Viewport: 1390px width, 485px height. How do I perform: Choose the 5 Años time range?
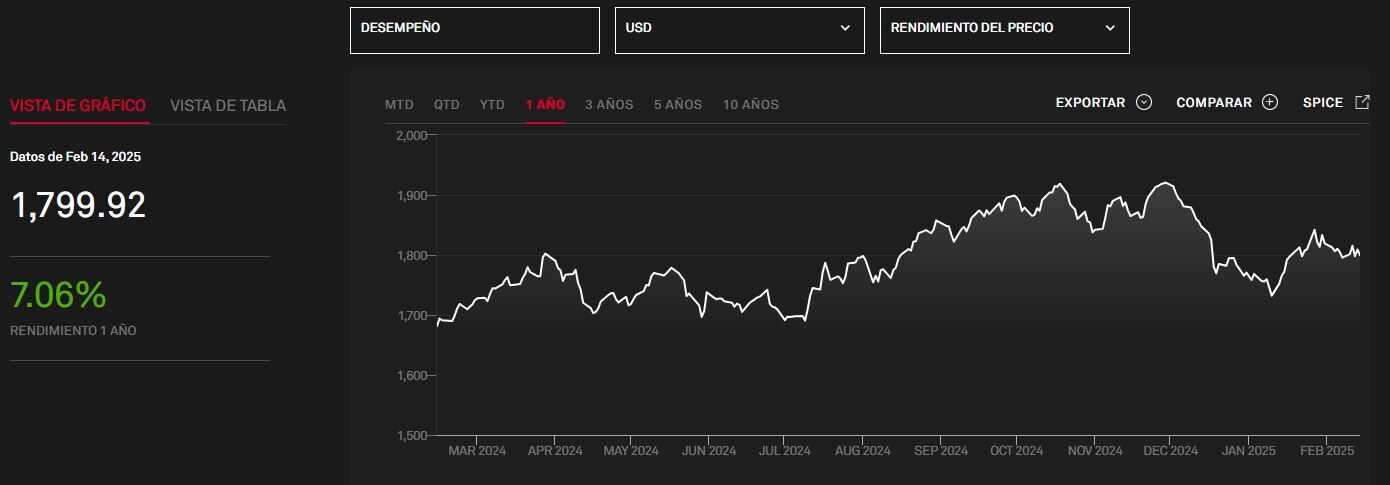(678, 104)
